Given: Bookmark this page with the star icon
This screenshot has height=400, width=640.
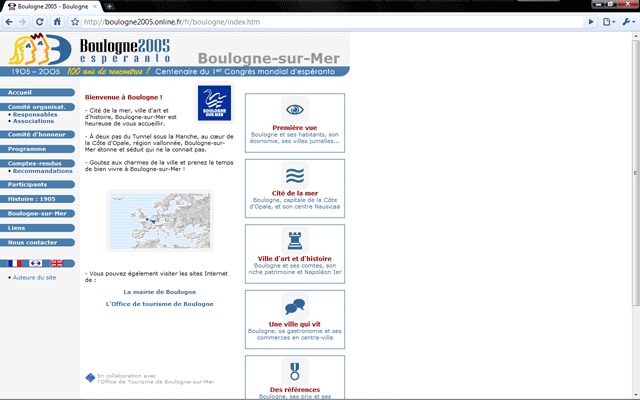Looking at the screenshot, I should coord(75,22).
